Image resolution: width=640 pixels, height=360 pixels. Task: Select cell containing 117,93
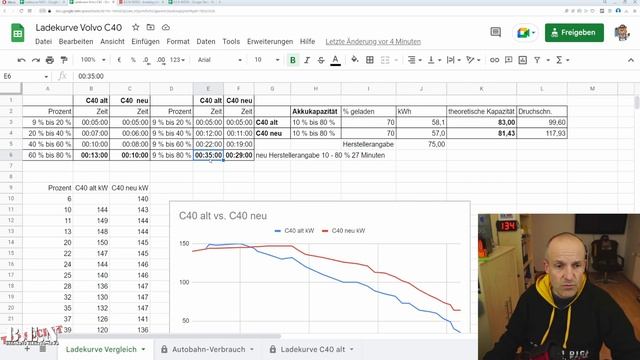[x=542, y=133]
